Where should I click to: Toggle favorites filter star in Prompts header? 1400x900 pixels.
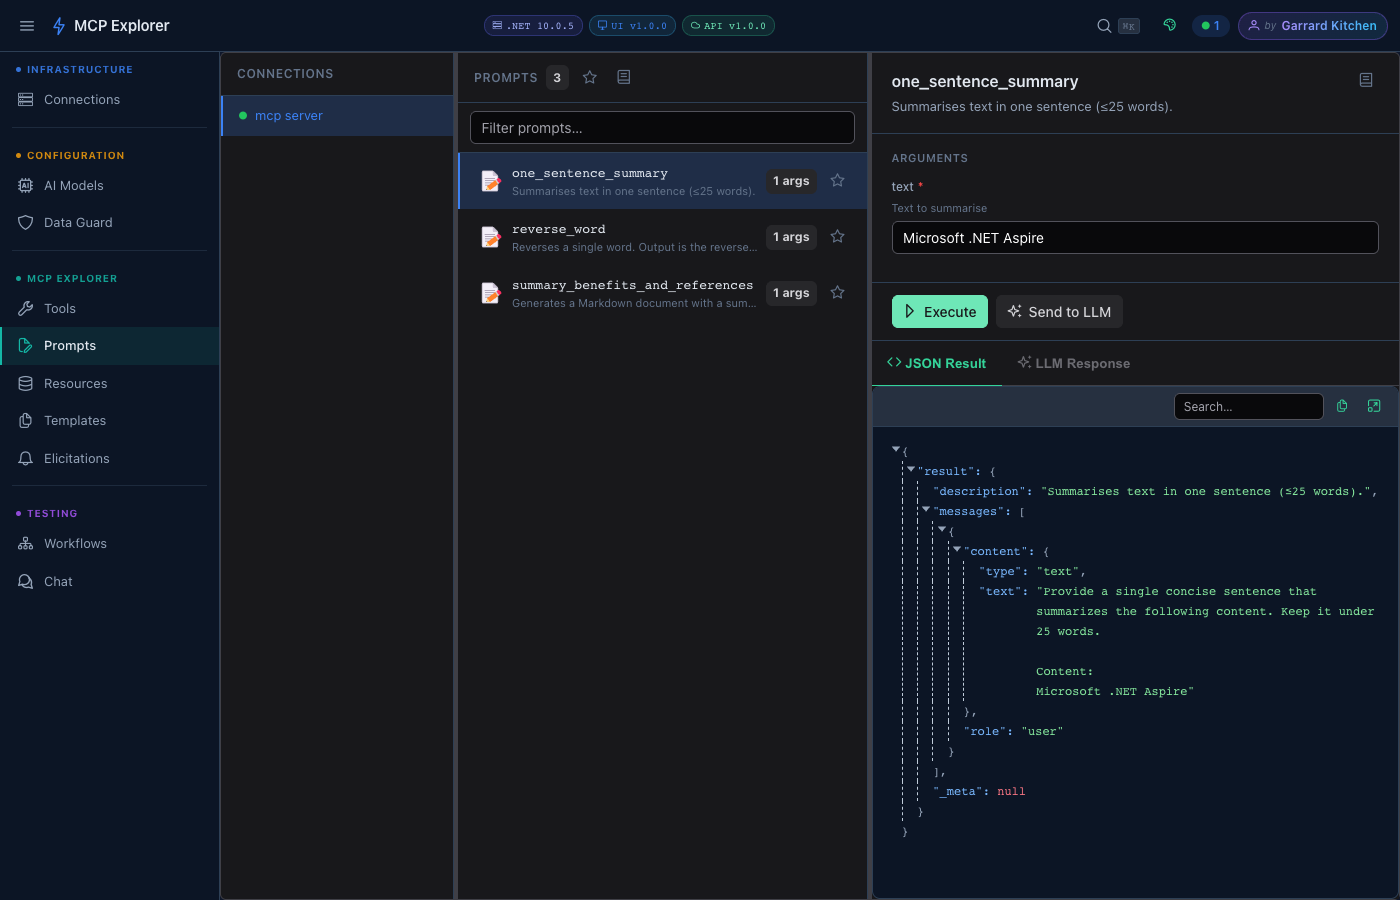pyautogui.click(x=590, y=77)
